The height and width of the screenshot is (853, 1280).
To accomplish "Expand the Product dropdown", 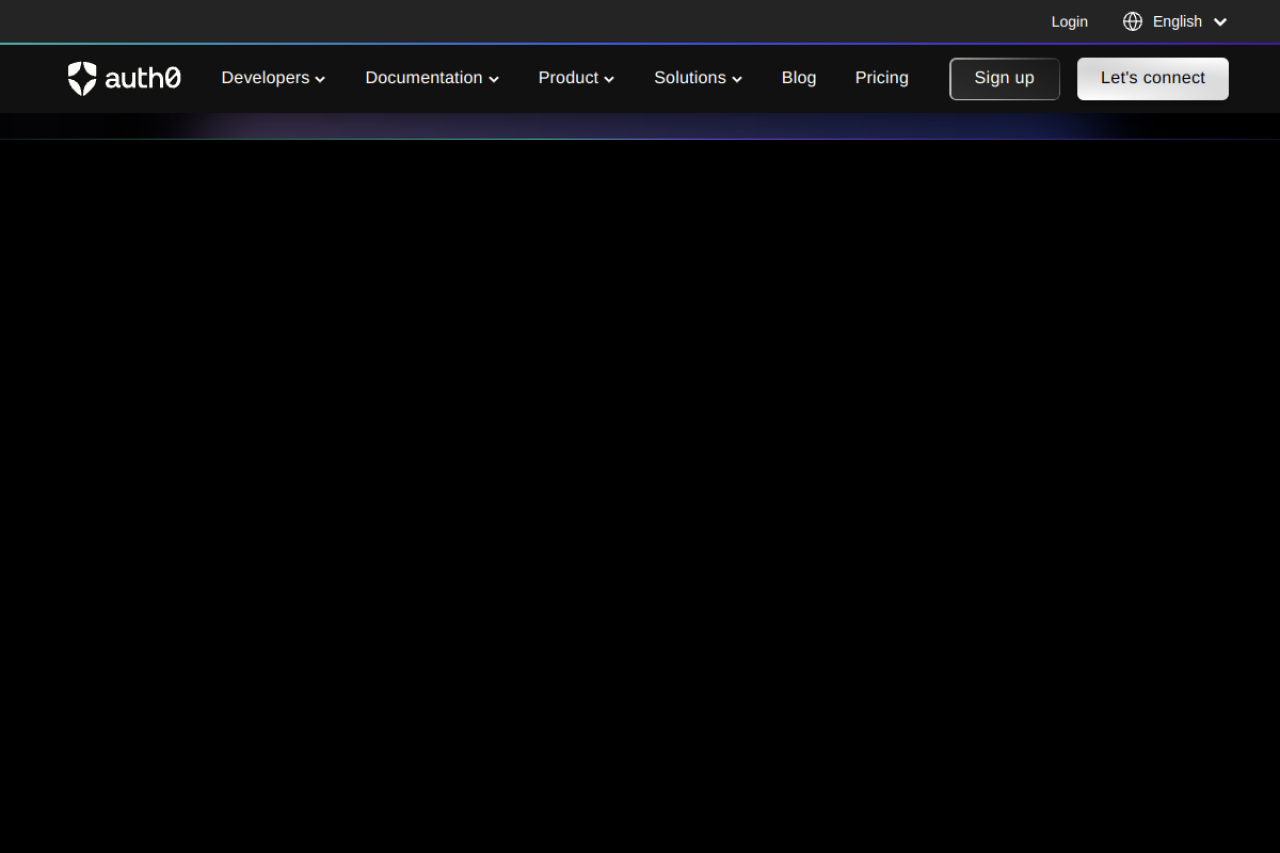I will 568,78.
